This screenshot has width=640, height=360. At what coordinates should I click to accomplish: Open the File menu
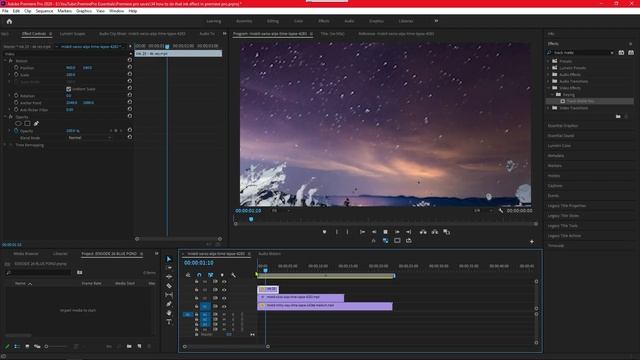5,11
